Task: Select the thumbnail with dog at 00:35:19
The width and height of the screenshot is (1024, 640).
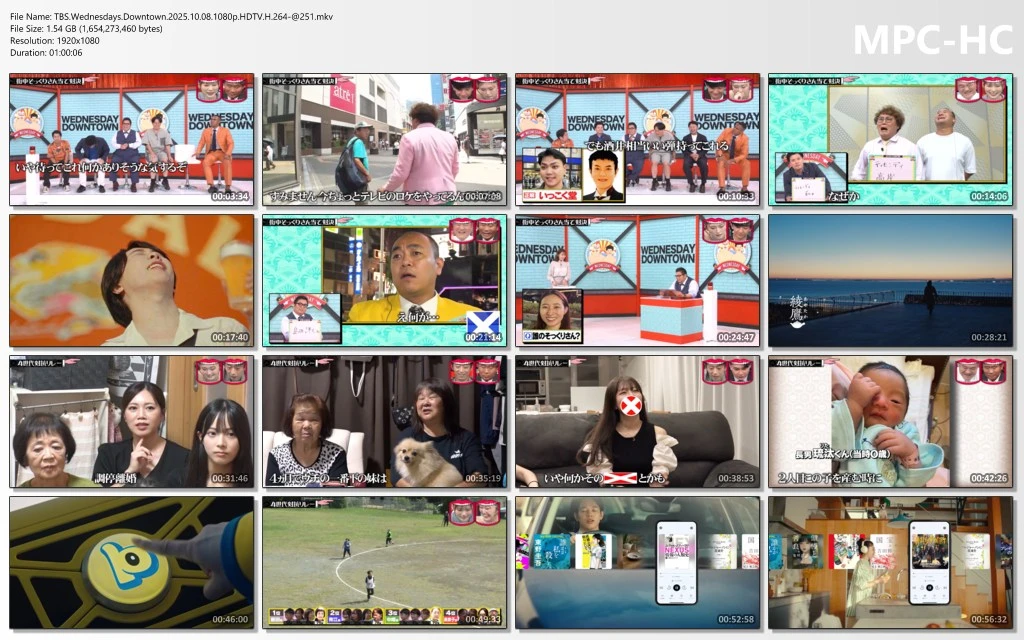Action: pyautogui.click(x=384, y=422)
